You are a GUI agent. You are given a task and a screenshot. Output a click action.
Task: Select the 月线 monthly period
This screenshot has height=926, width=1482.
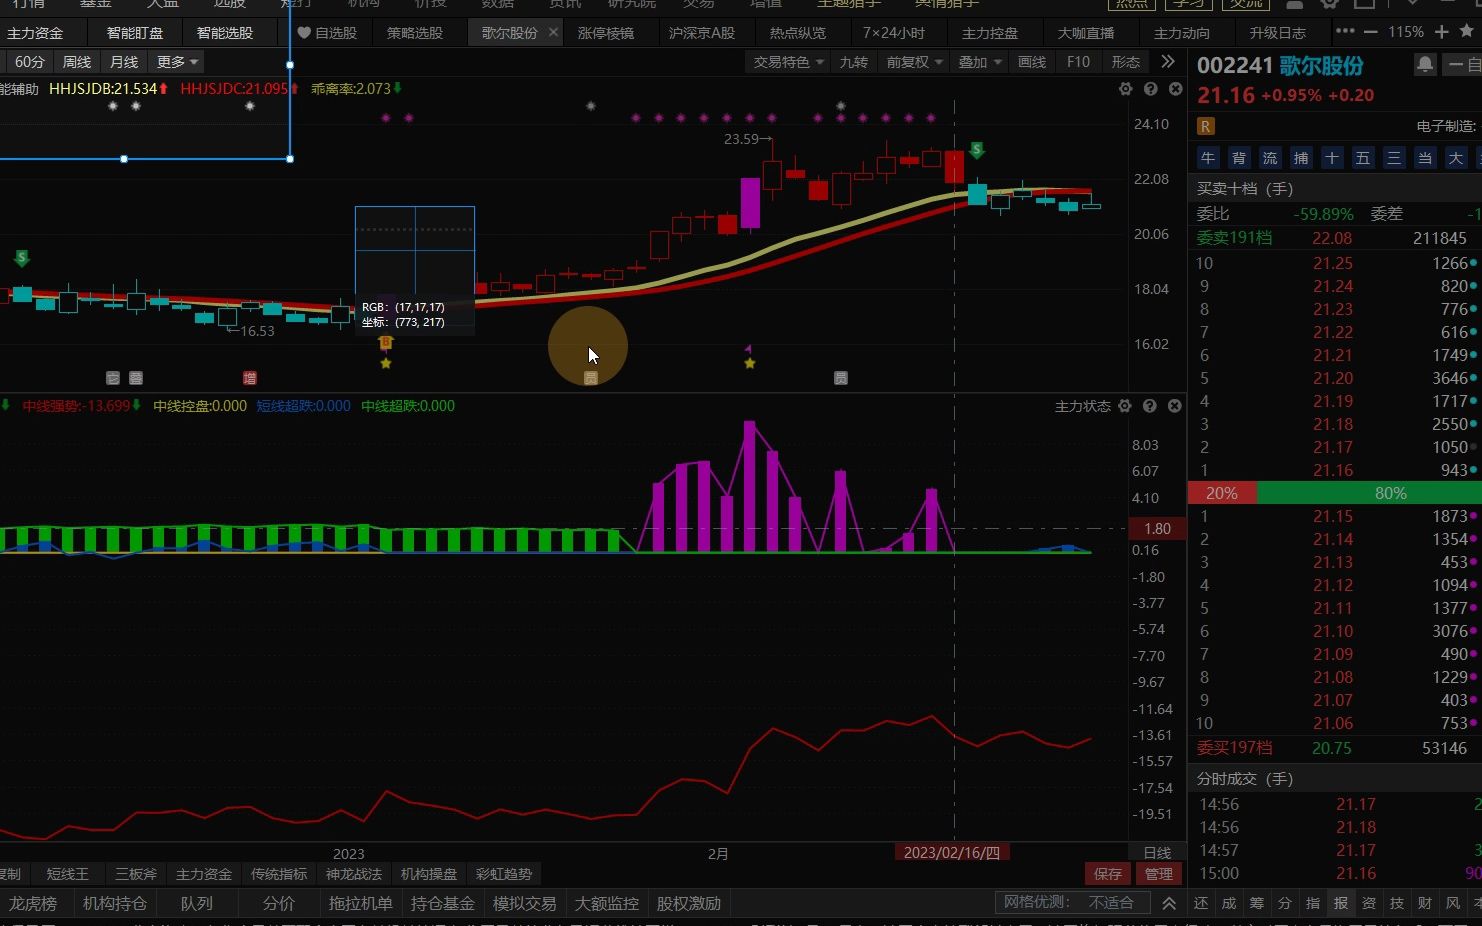(124, 62)
